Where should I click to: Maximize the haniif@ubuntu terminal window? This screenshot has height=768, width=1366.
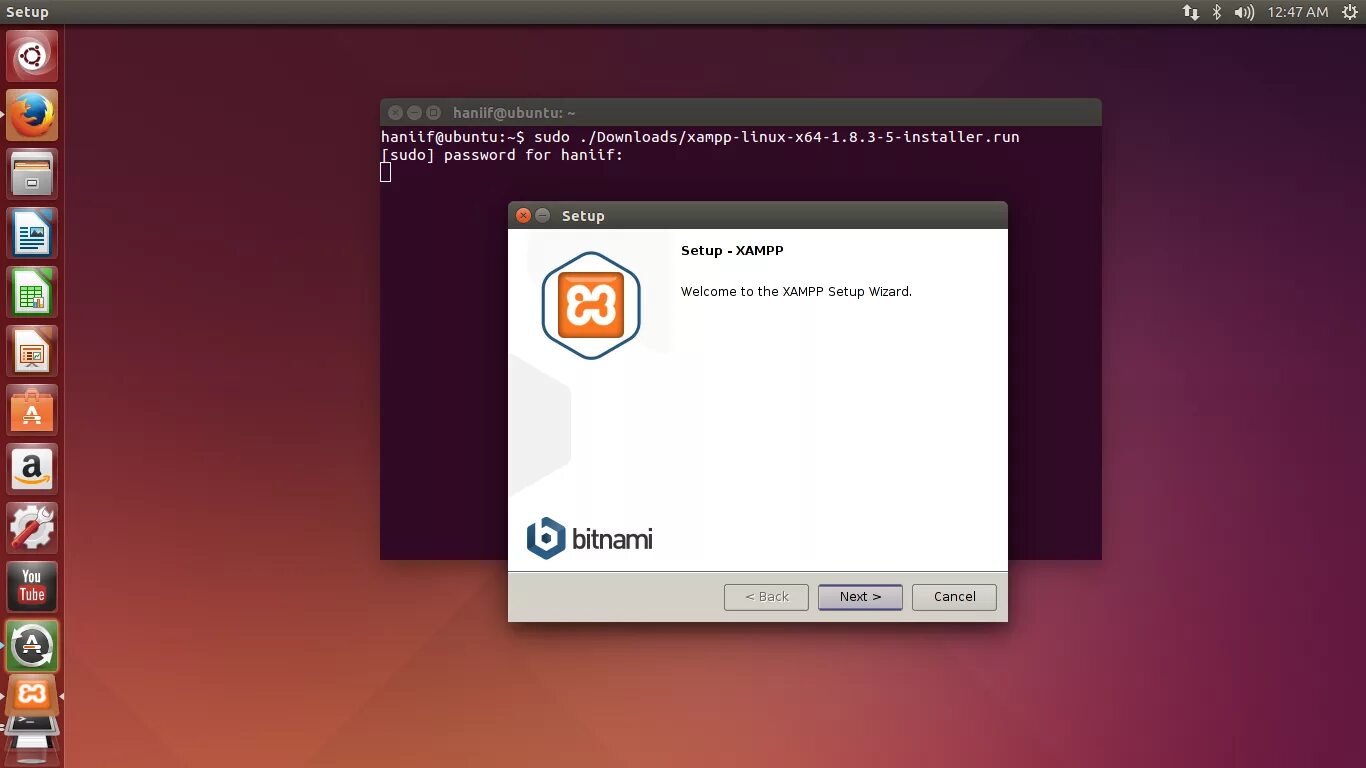point(433,113)
